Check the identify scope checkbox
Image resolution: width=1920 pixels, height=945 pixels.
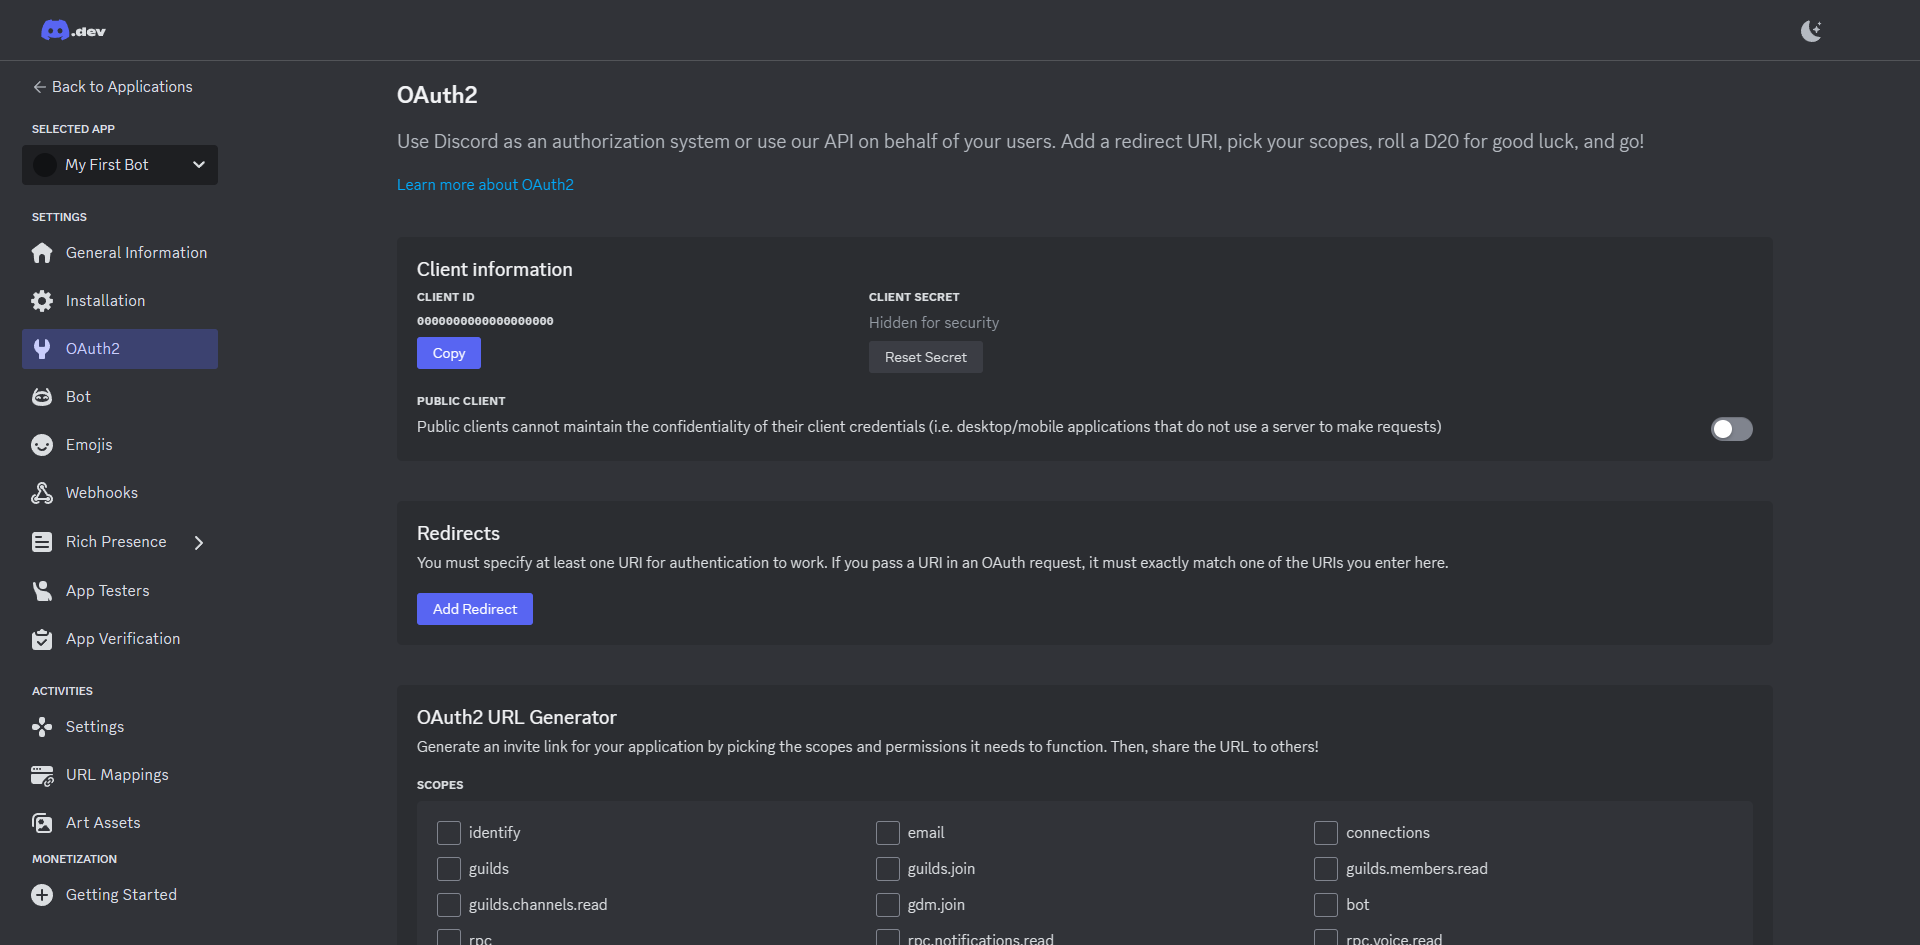tap(449, 833)
